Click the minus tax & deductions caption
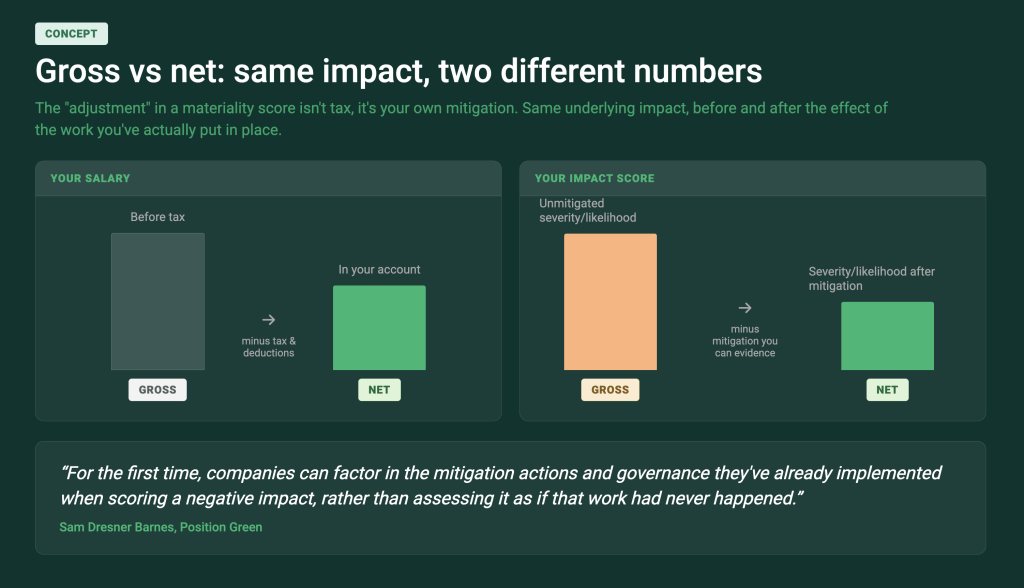Image resolution: width=1024 pixels, height=588 pixels. tap(268, 347)
